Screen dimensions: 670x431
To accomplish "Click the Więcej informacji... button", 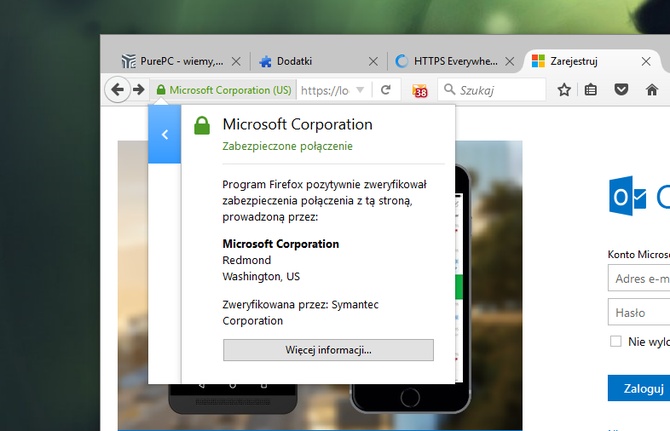I will (328, 350).
